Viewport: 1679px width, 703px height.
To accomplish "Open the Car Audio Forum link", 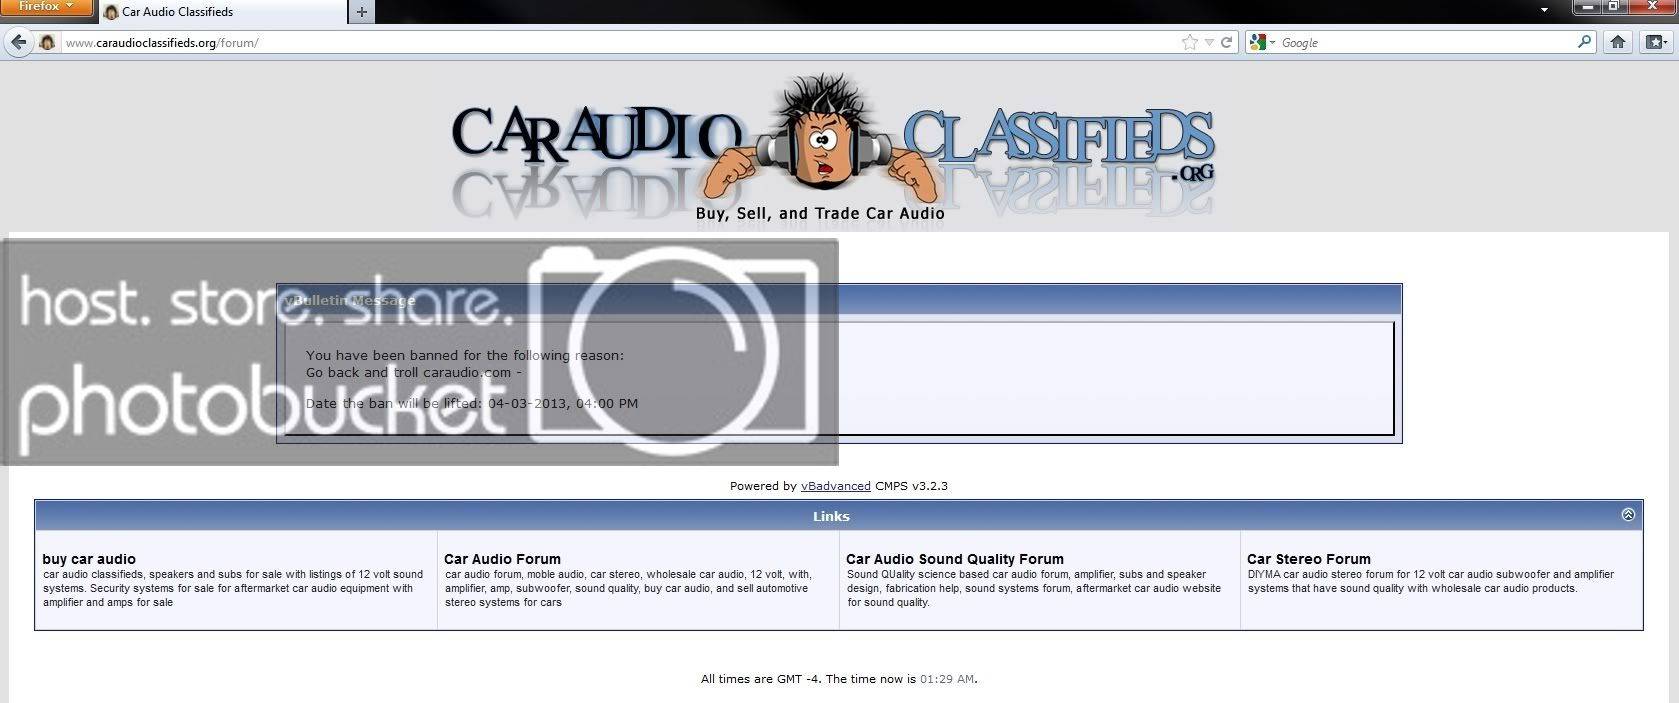I will tap(502, 559).
